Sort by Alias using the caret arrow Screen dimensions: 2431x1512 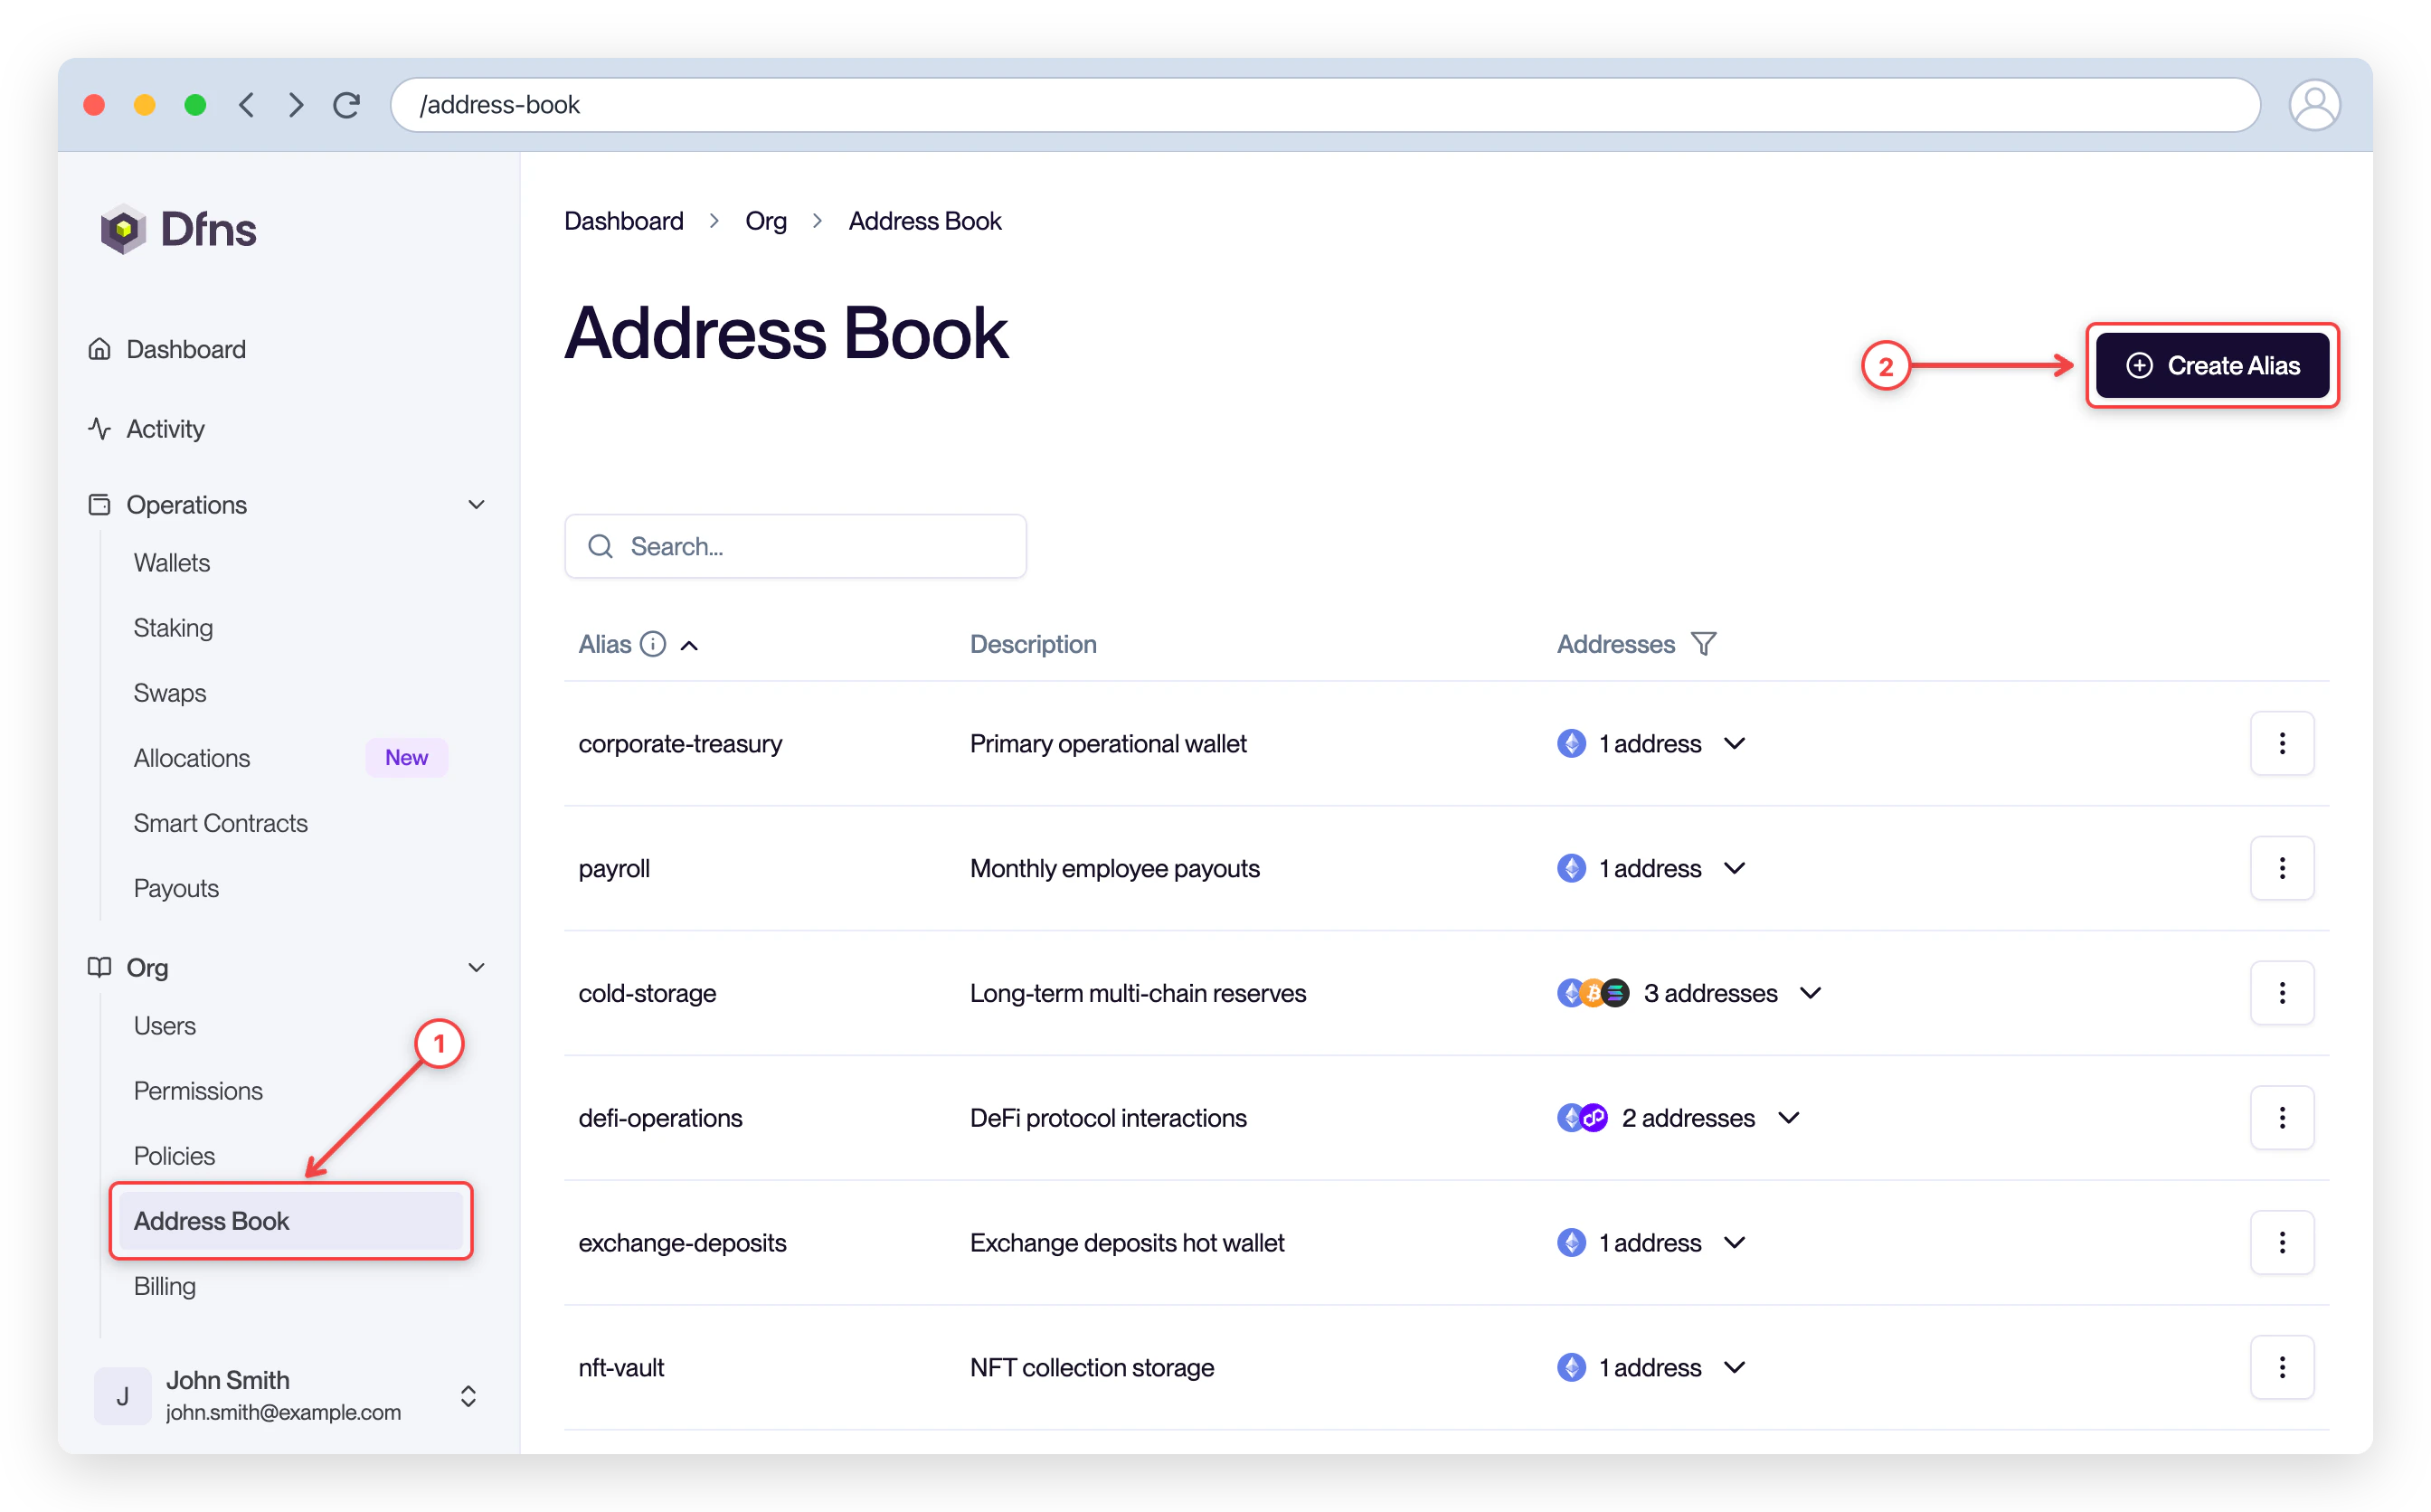point(689,646)
